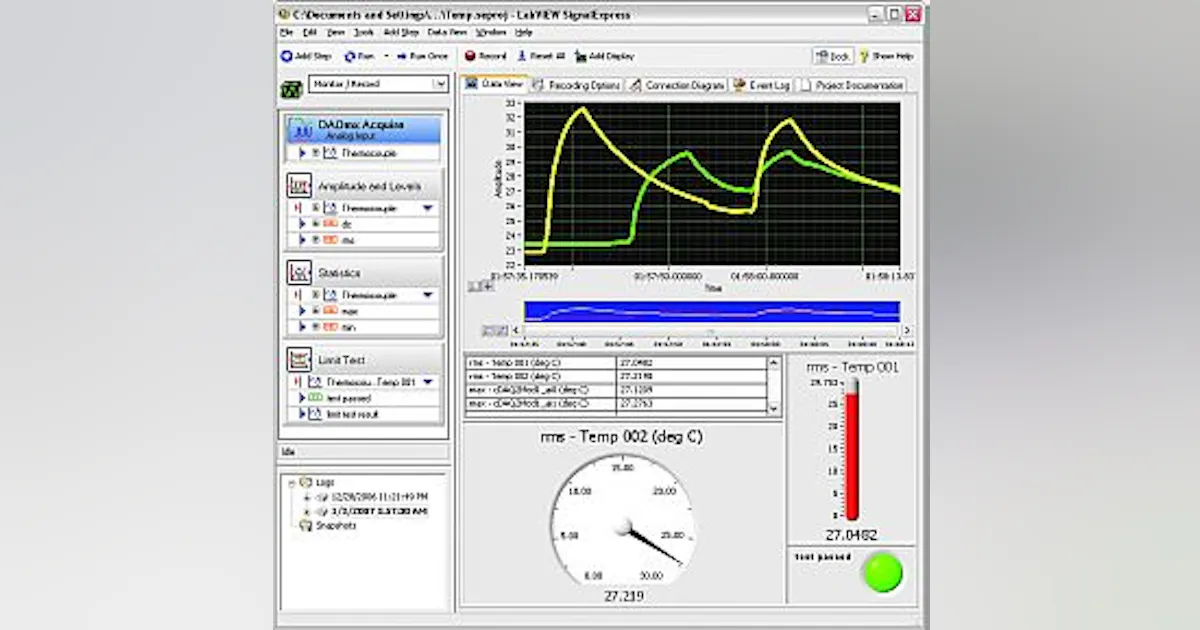This screenshot has height=630, width=1200.
Task: Click the Event Log tab icon
Action: point(740,86)
